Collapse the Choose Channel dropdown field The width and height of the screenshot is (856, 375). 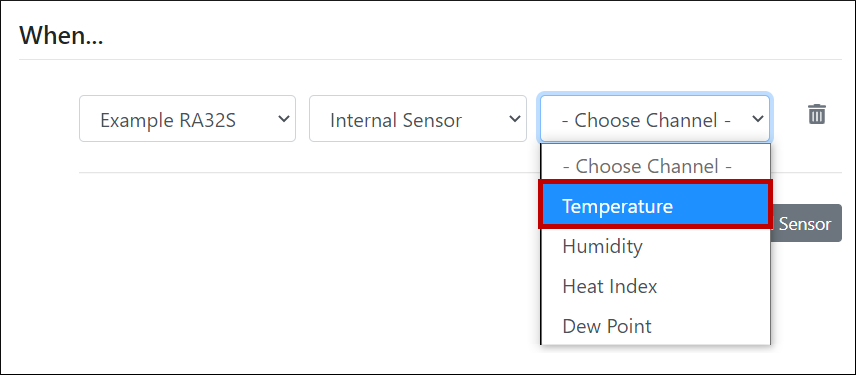[655, 119]
